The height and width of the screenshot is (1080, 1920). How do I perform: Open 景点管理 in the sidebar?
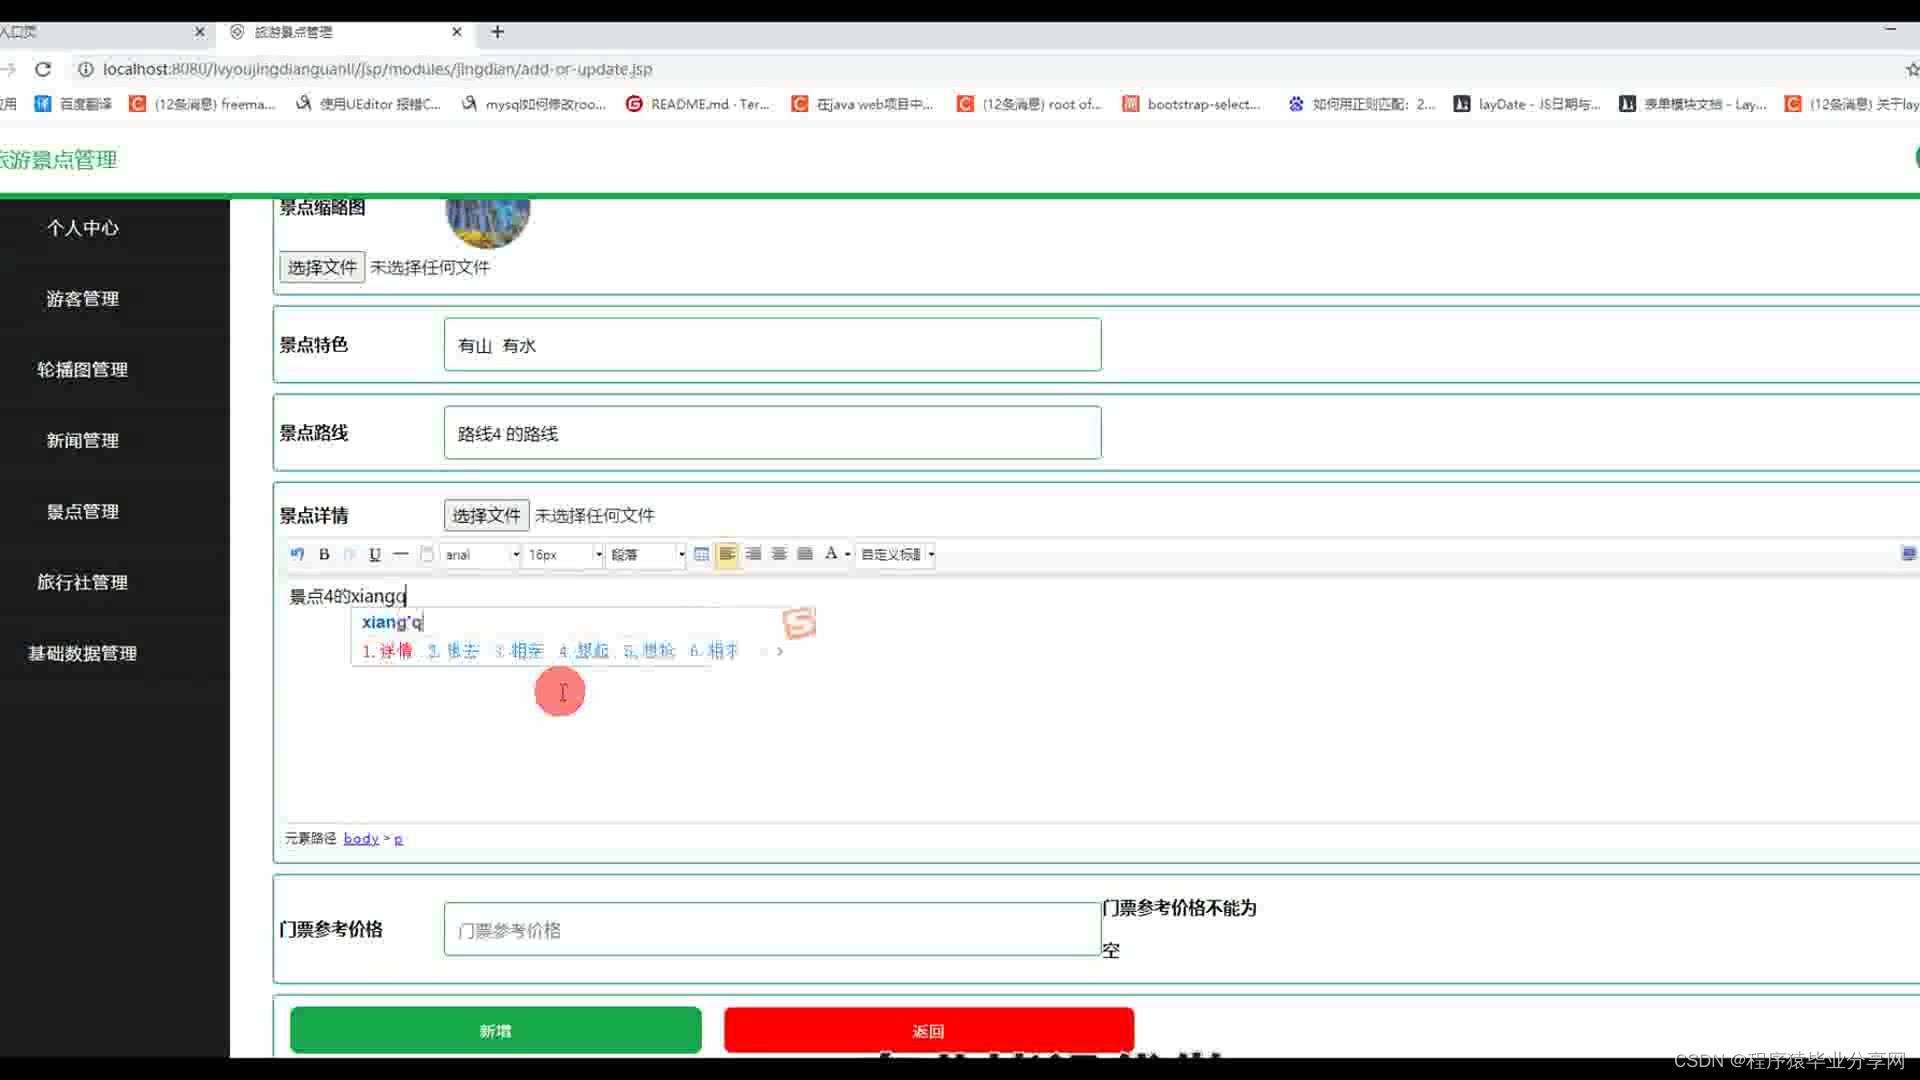(83, 512)
